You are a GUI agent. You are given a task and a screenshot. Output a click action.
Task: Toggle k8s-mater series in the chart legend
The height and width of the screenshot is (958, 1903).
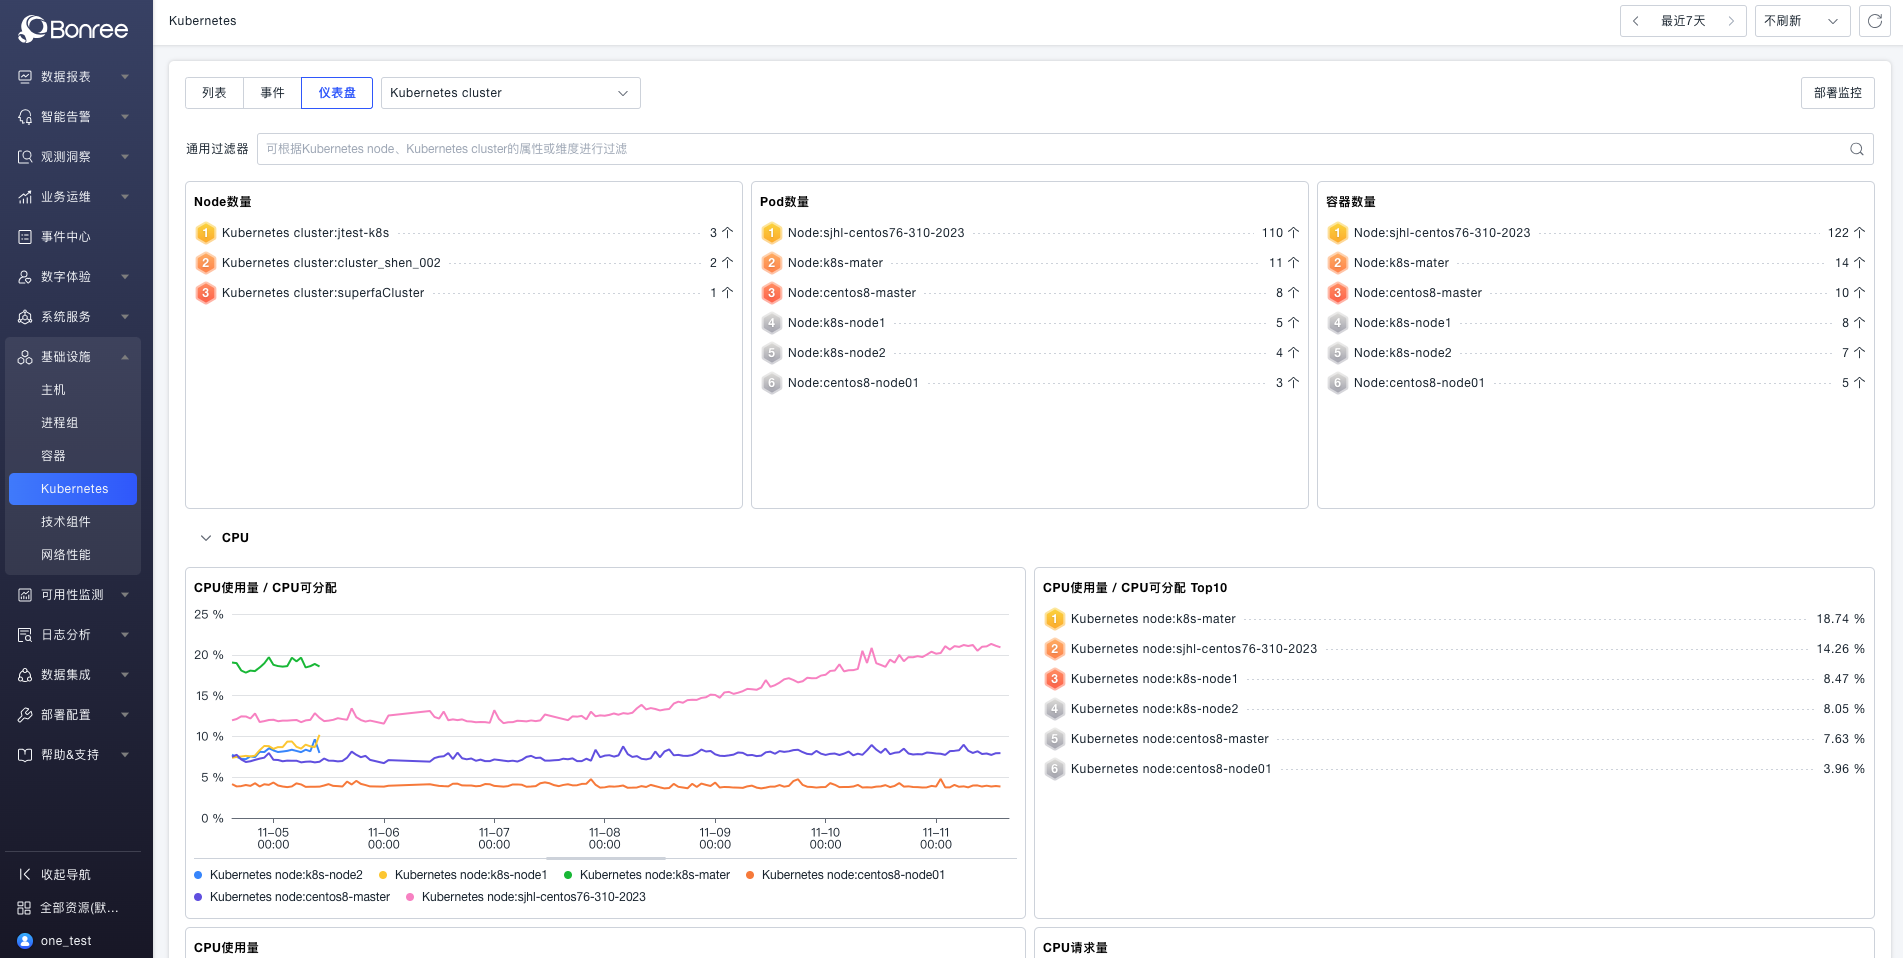647,875
